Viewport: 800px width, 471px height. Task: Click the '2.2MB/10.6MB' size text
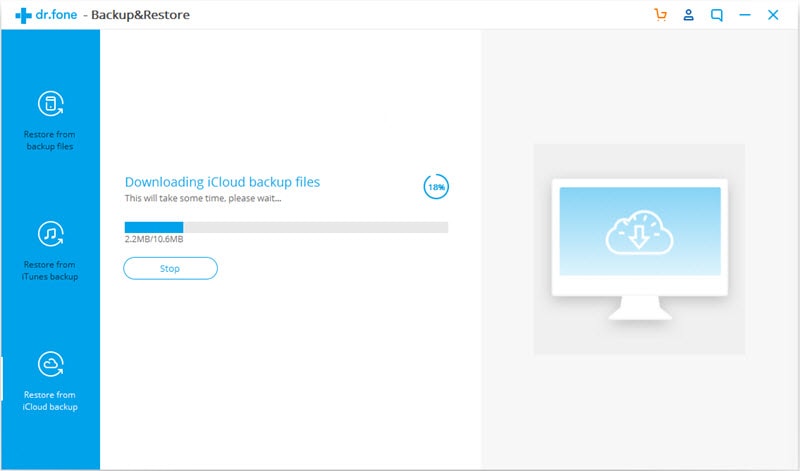pyautogui.click(x=154, y=239)
